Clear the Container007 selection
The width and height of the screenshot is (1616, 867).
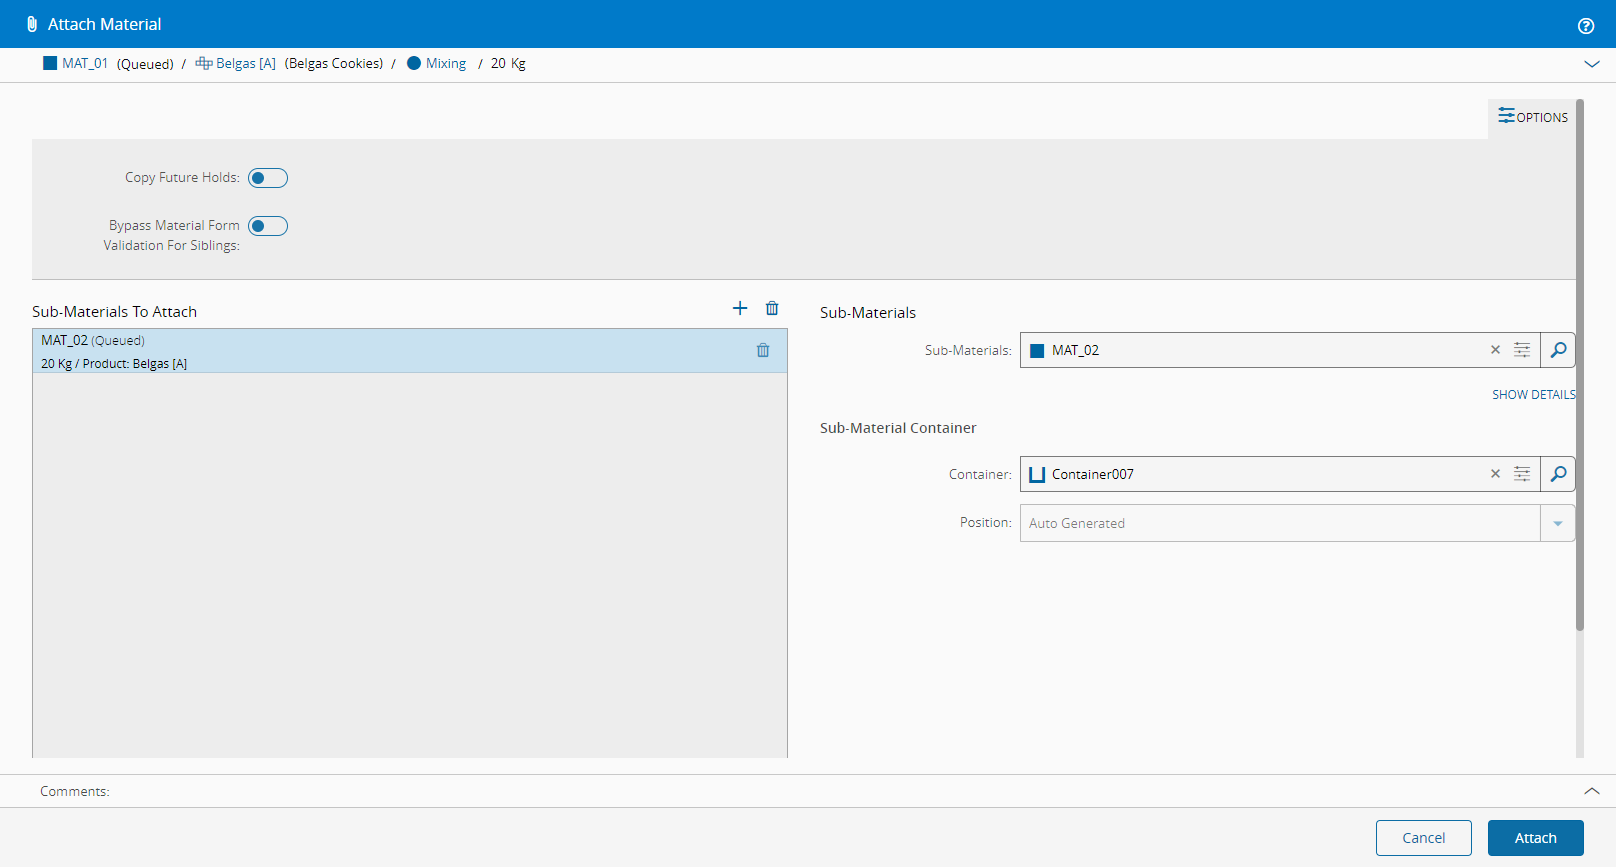pyautogui.click(x=1495, y=474)
